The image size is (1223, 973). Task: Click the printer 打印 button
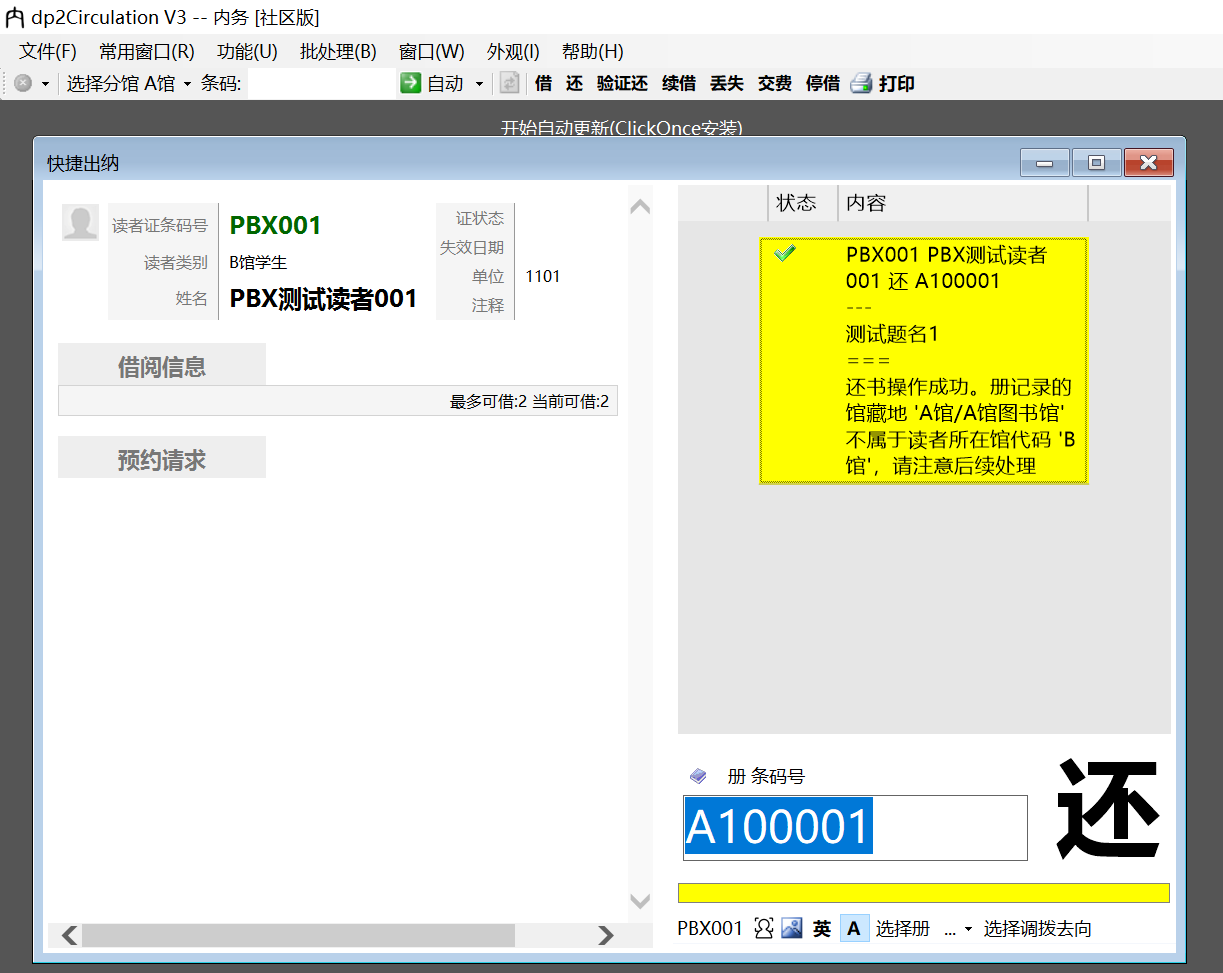click(883, 84)
